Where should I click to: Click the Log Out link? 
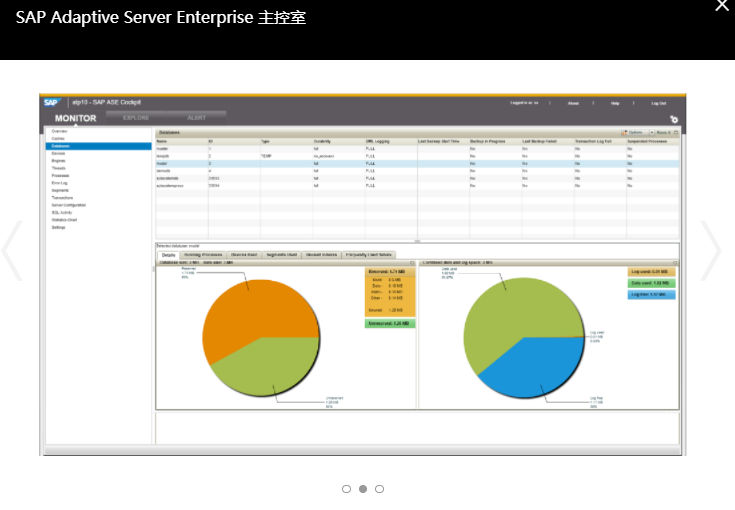(659, 103)
